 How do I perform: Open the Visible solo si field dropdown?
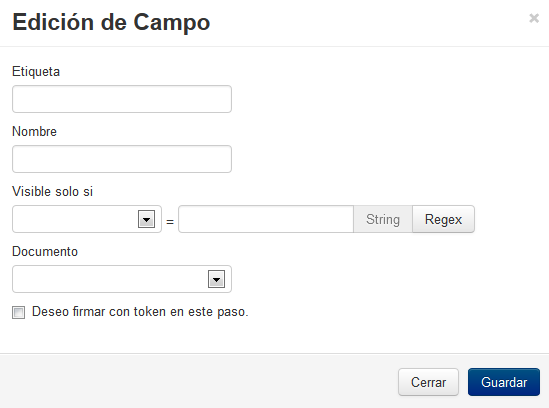point(87,219)
